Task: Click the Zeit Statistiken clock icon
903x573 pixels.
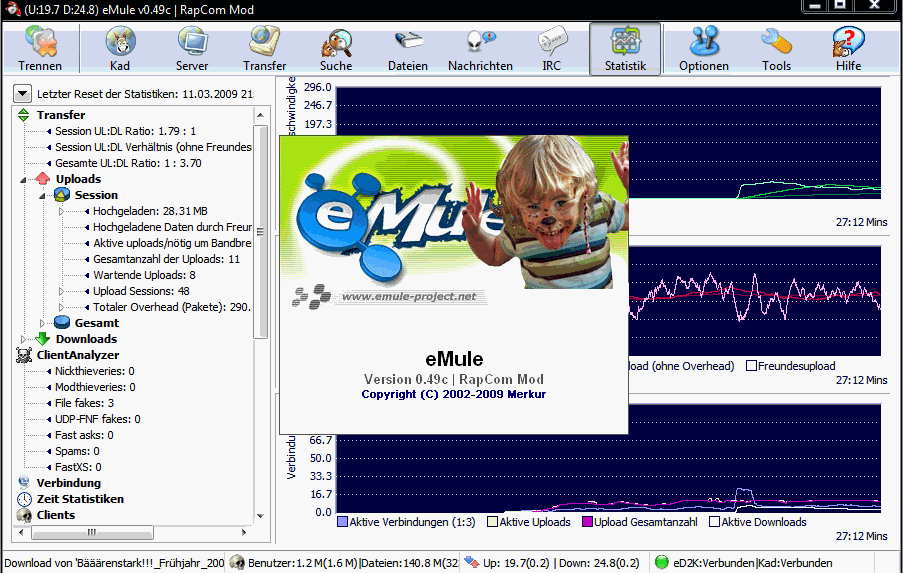Action: tap(24, 499)
